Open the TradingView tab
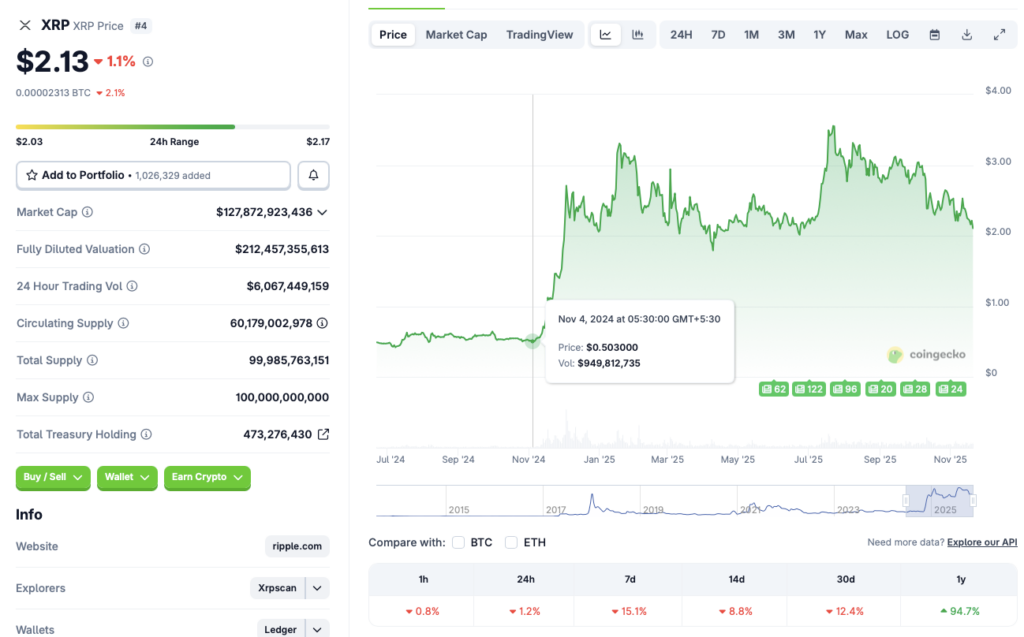 (x=539, y=34)
